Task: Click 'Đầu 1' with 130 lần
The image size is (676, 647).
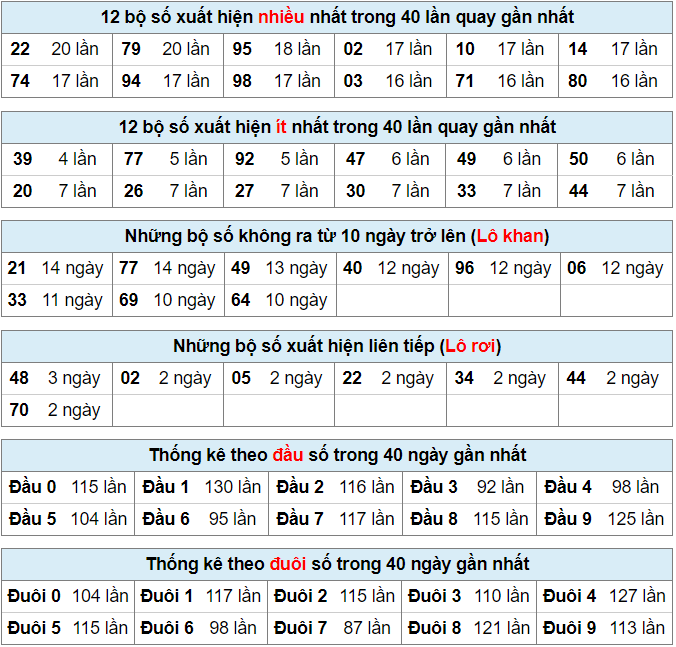Action: tap(202, 487)
